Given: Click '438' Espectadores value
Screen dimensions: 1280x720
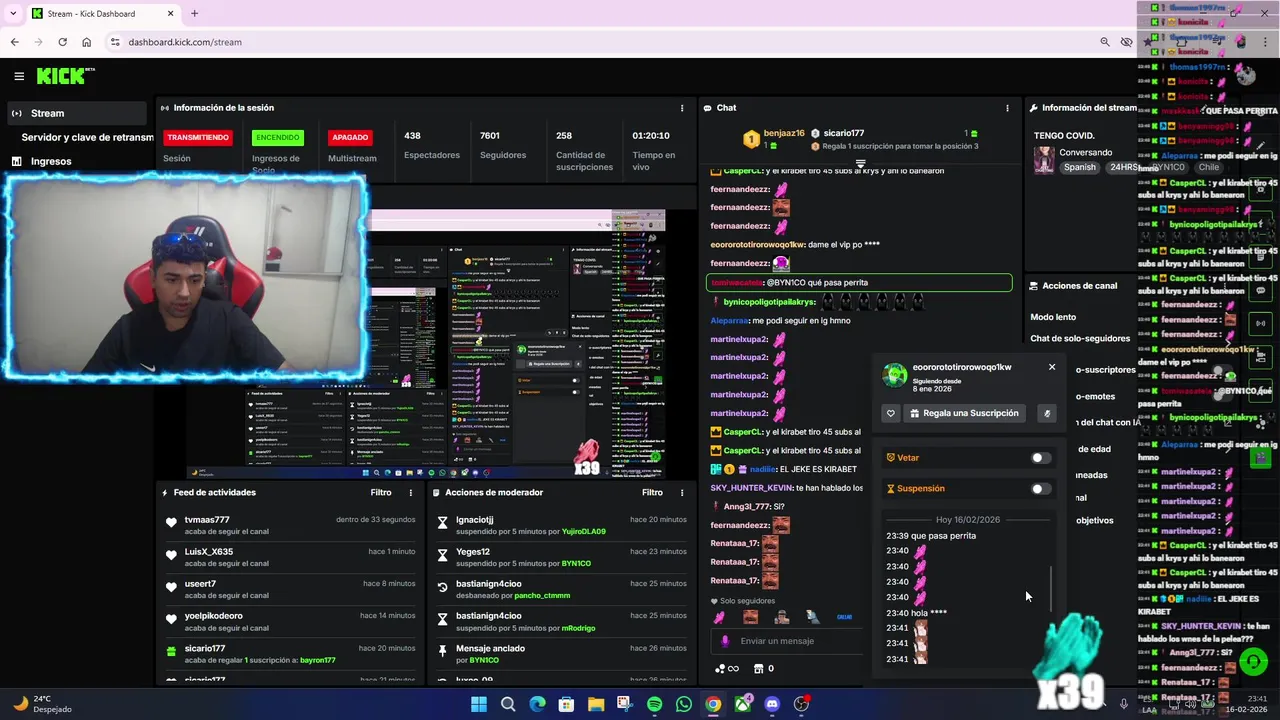Looking at the screenshot, I should [x=412, y=136].
